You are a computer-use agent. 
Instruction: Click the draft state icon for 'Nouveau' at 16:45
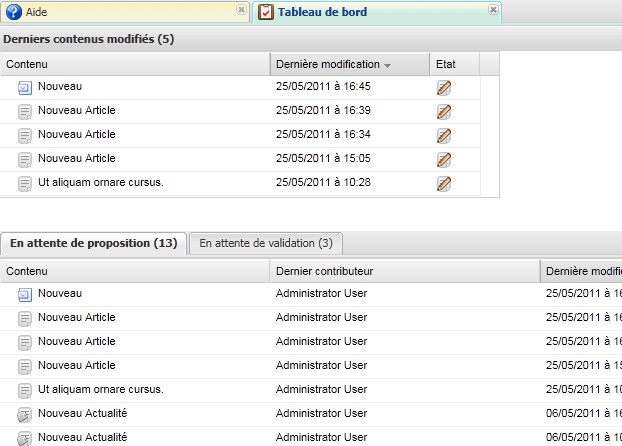pyautogui.click(x=444, y=87)
